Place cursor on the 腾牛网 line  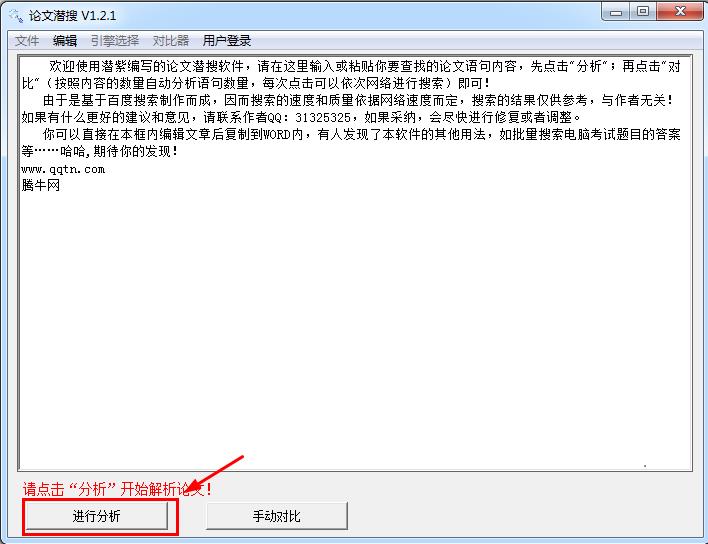[41, 185]
